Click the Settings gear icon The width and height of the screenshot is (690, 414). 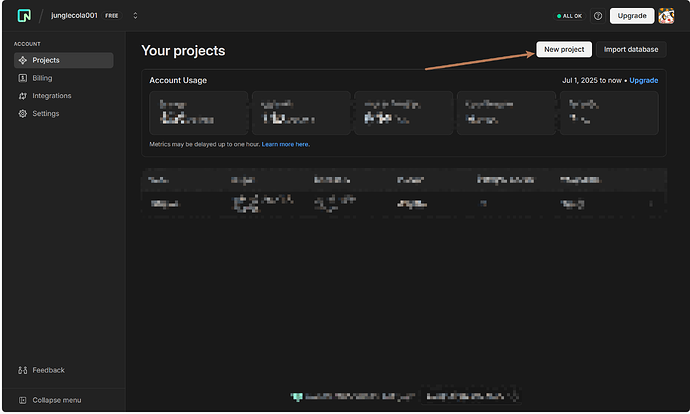coord(23,114)
